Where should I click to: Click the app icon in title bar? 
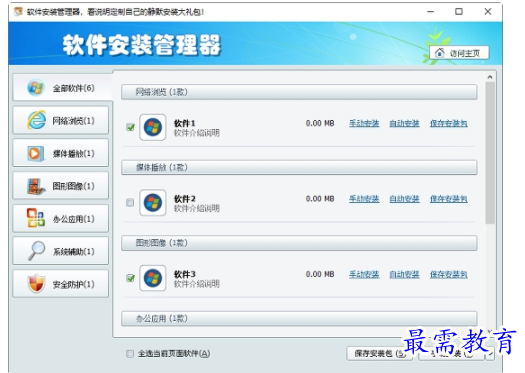point(18,12)
